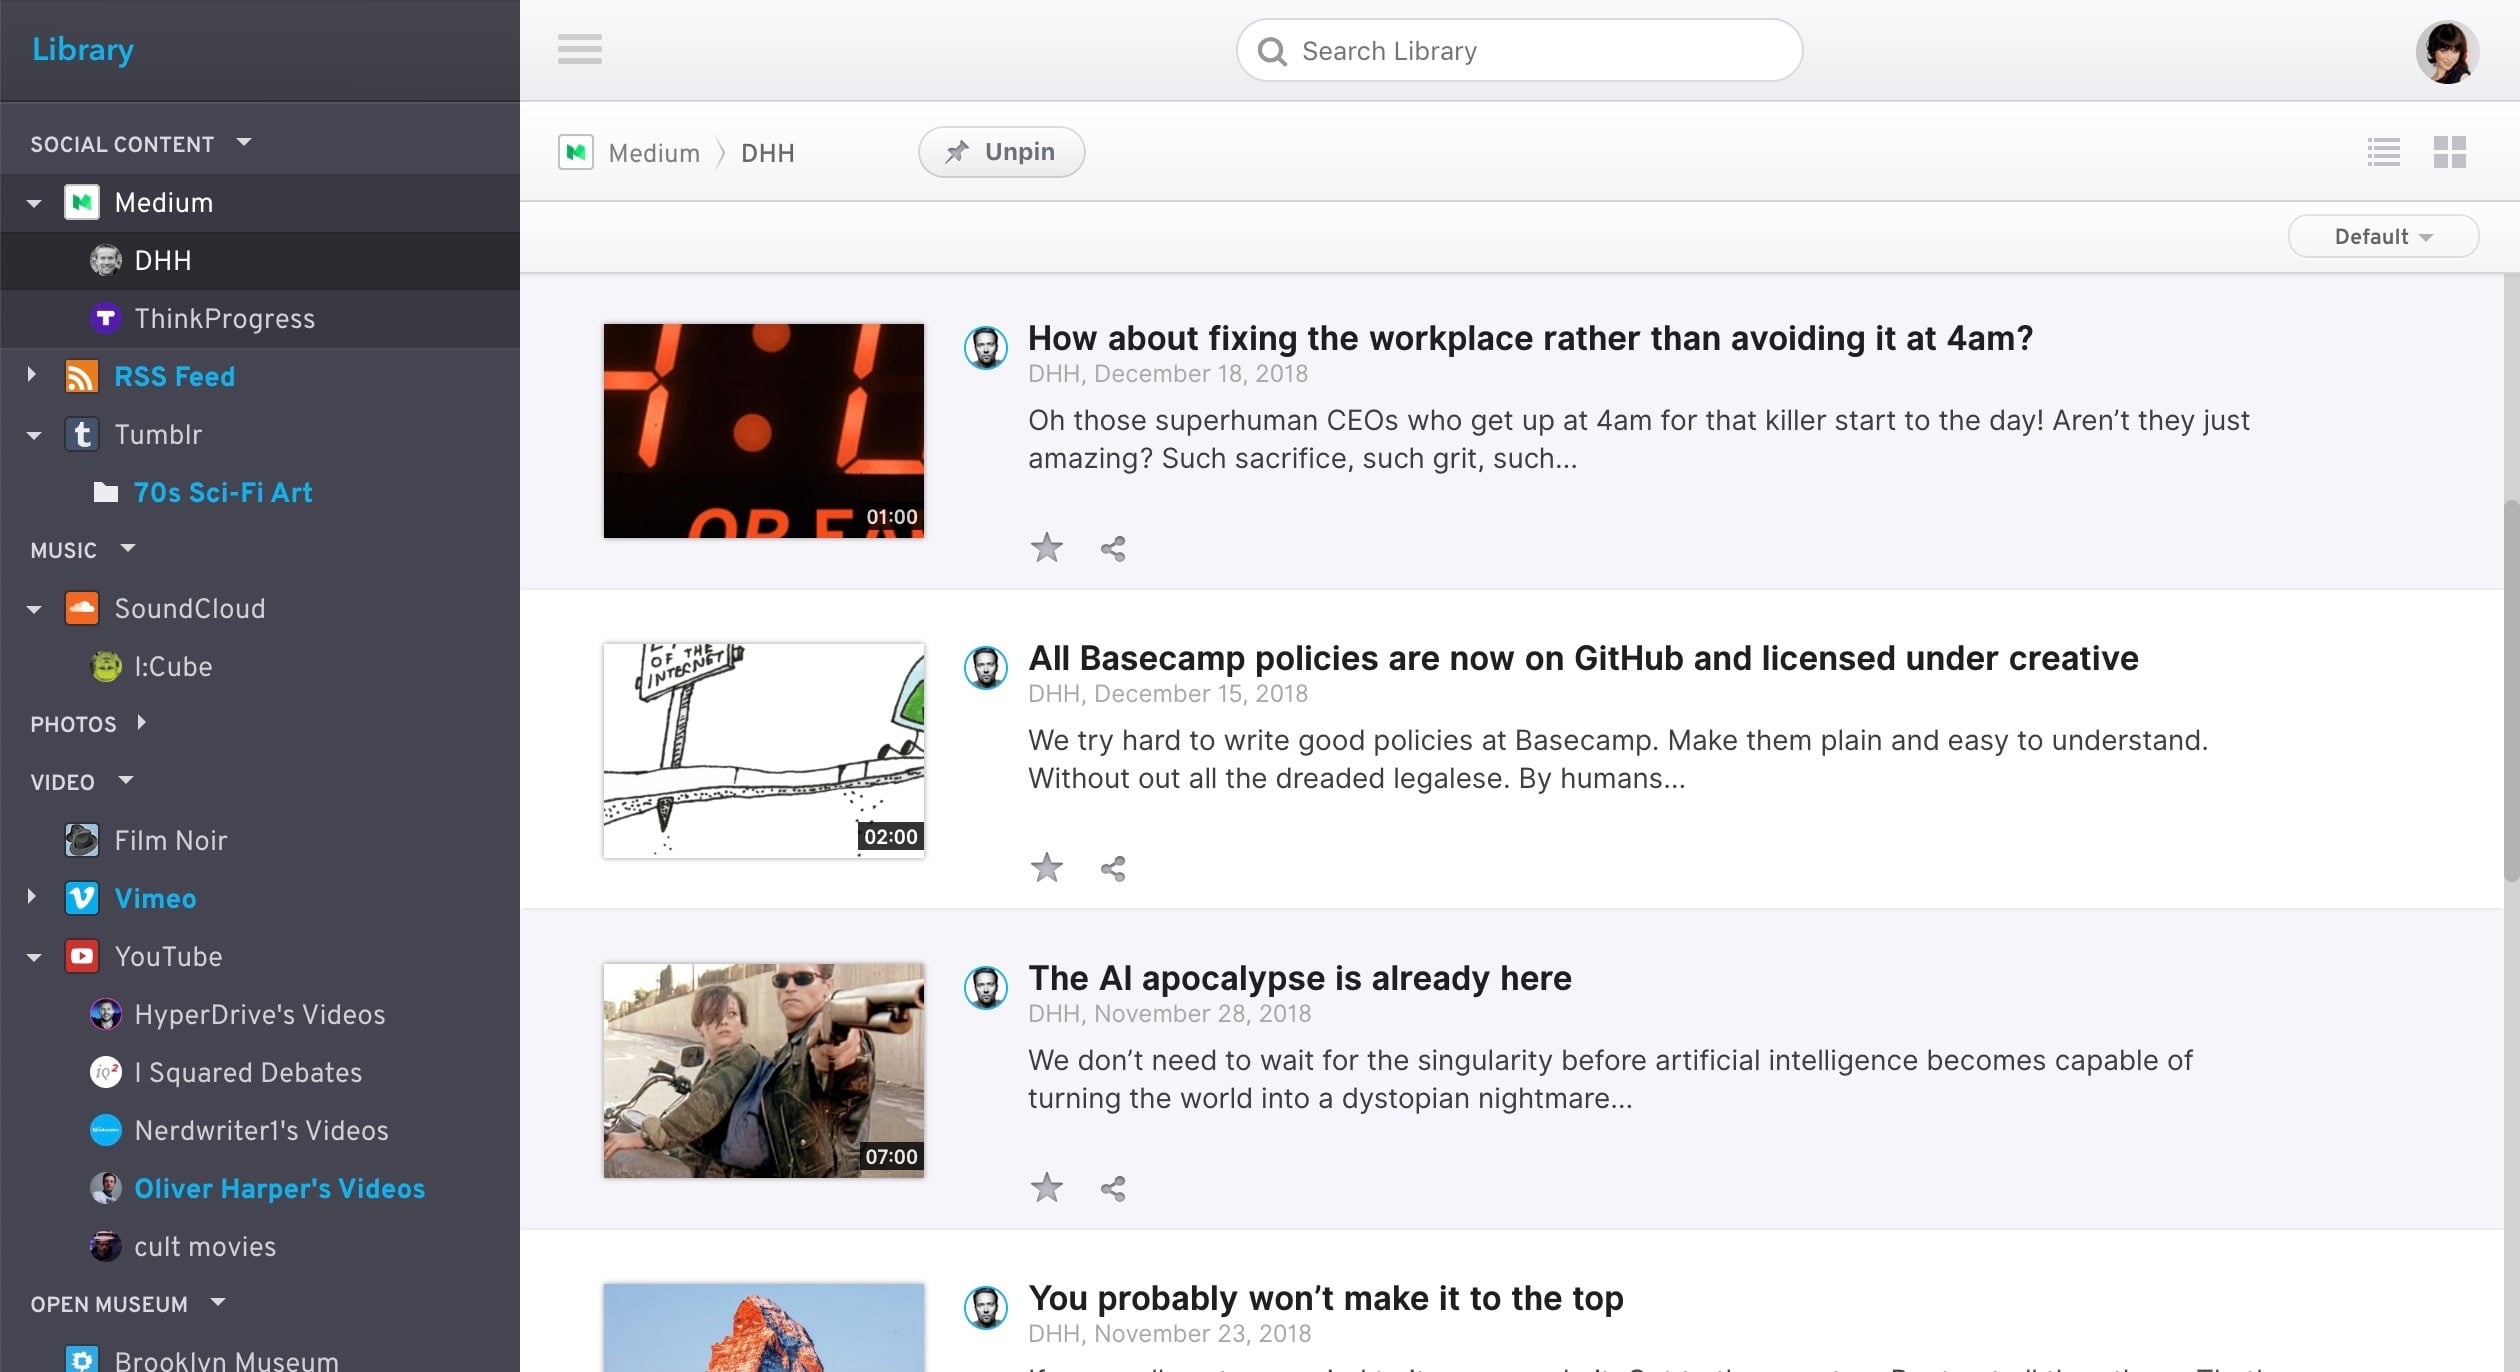This screenshot has width=2520, height=1372.
Task: Open the 02:00 cartoon thumbnail
Action: (764, 751)
